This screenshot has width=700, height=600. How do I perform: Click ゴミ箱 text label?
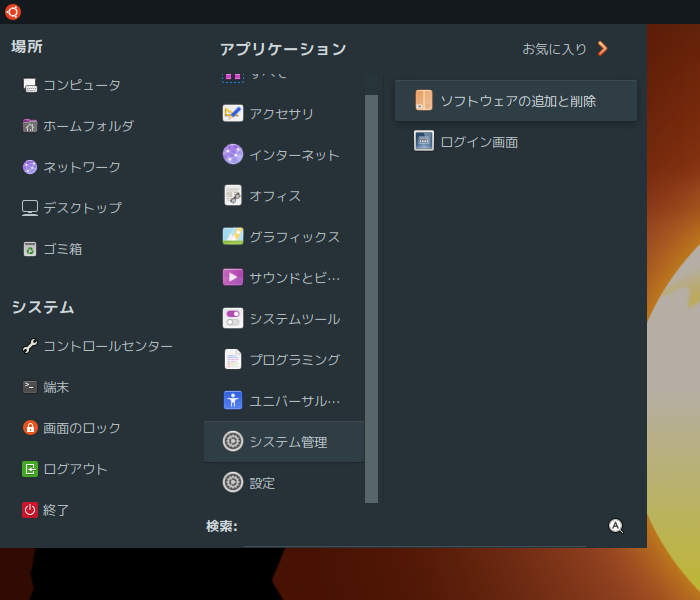[x=63, y=250]
